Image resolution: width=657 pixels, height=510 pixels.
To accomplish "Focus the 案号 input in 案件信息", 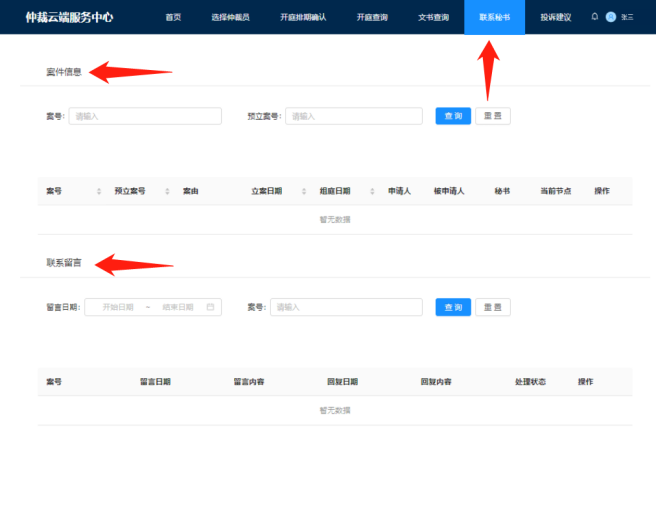I will (x=145, y=116).
